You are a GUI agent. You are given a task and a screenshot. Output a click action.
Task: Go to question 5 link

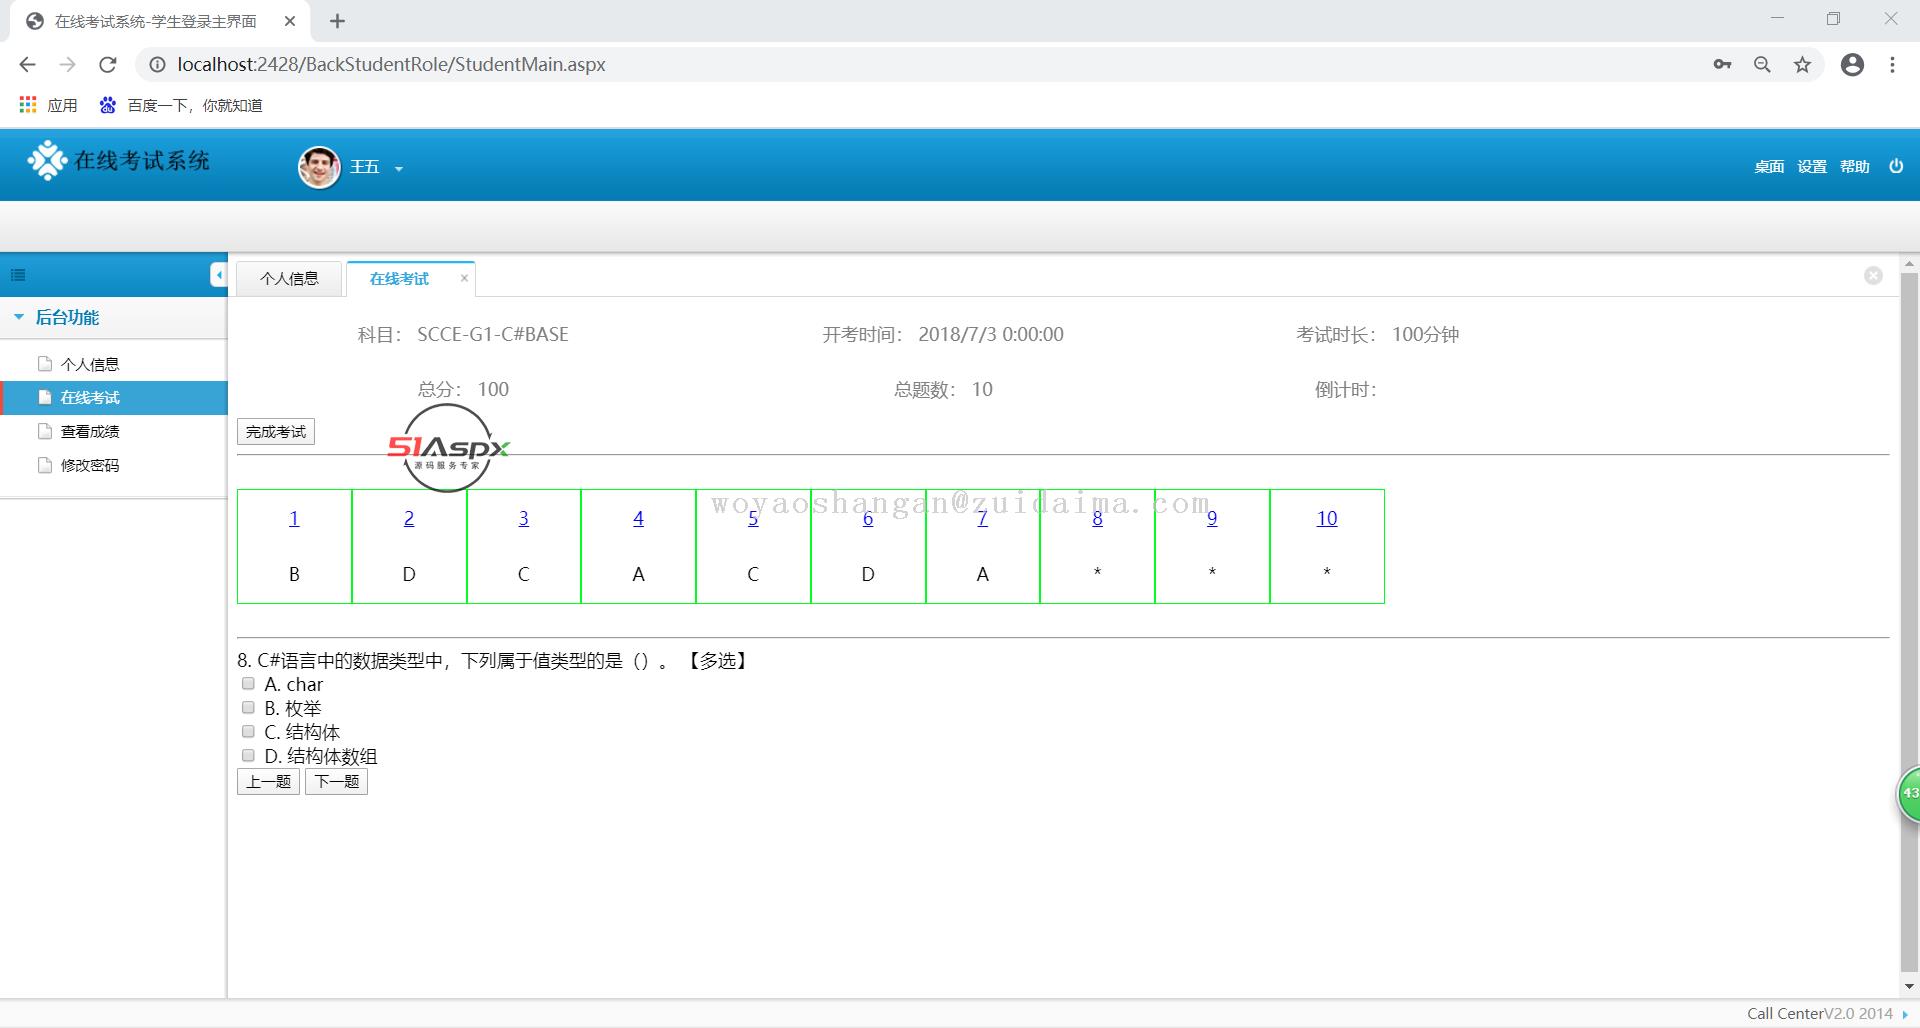tap(753, 518)
